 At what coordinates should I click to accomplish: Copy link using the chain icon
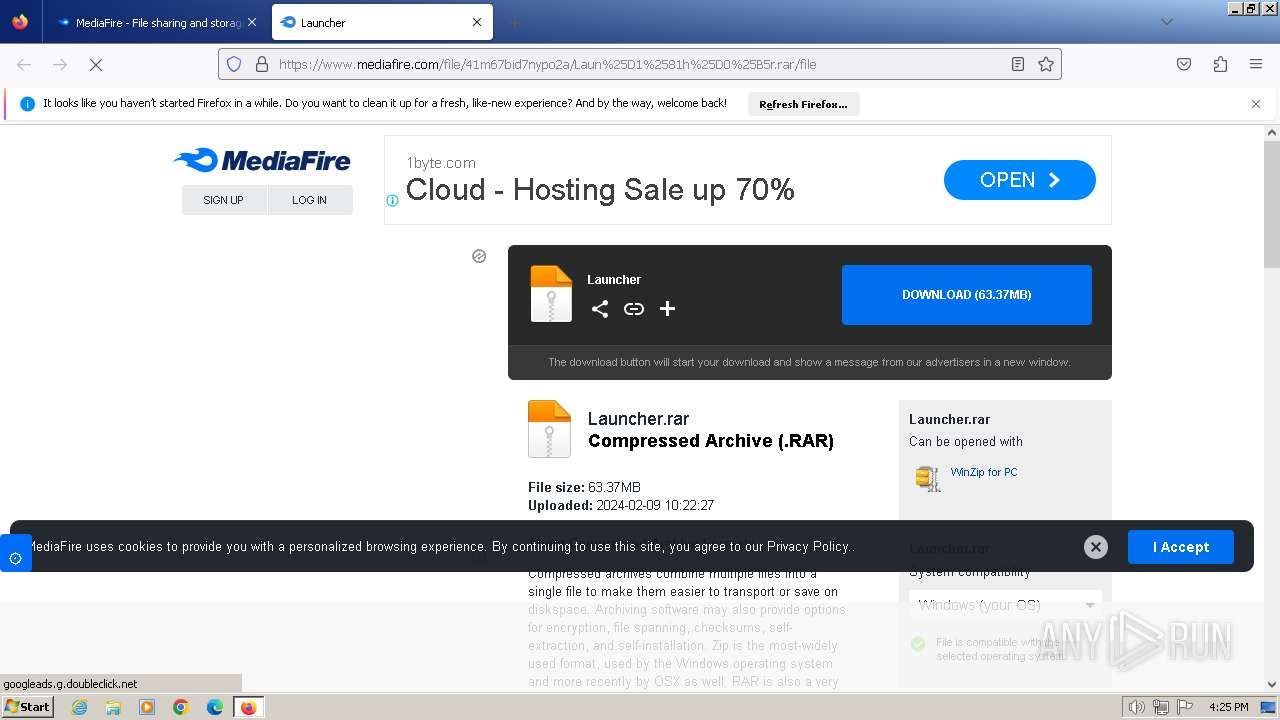[634, 309]
